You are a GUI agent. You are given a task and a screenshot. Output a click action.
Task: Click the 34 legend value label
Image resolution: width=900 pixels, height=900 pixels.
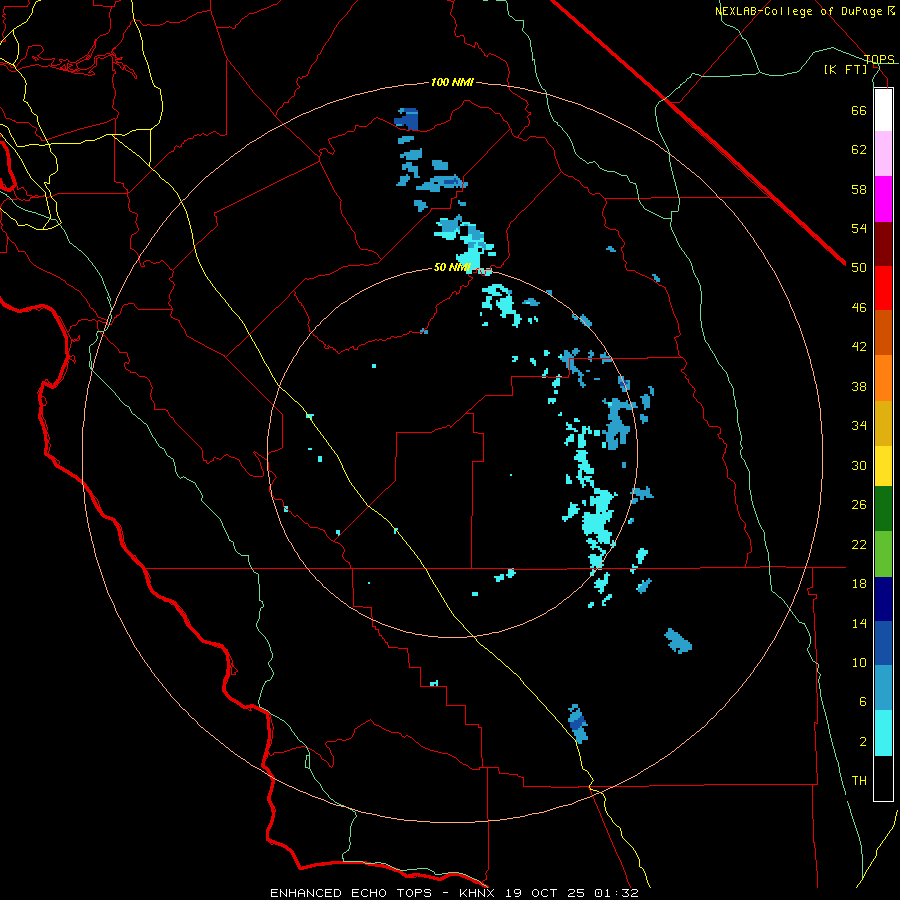[859, 425]
